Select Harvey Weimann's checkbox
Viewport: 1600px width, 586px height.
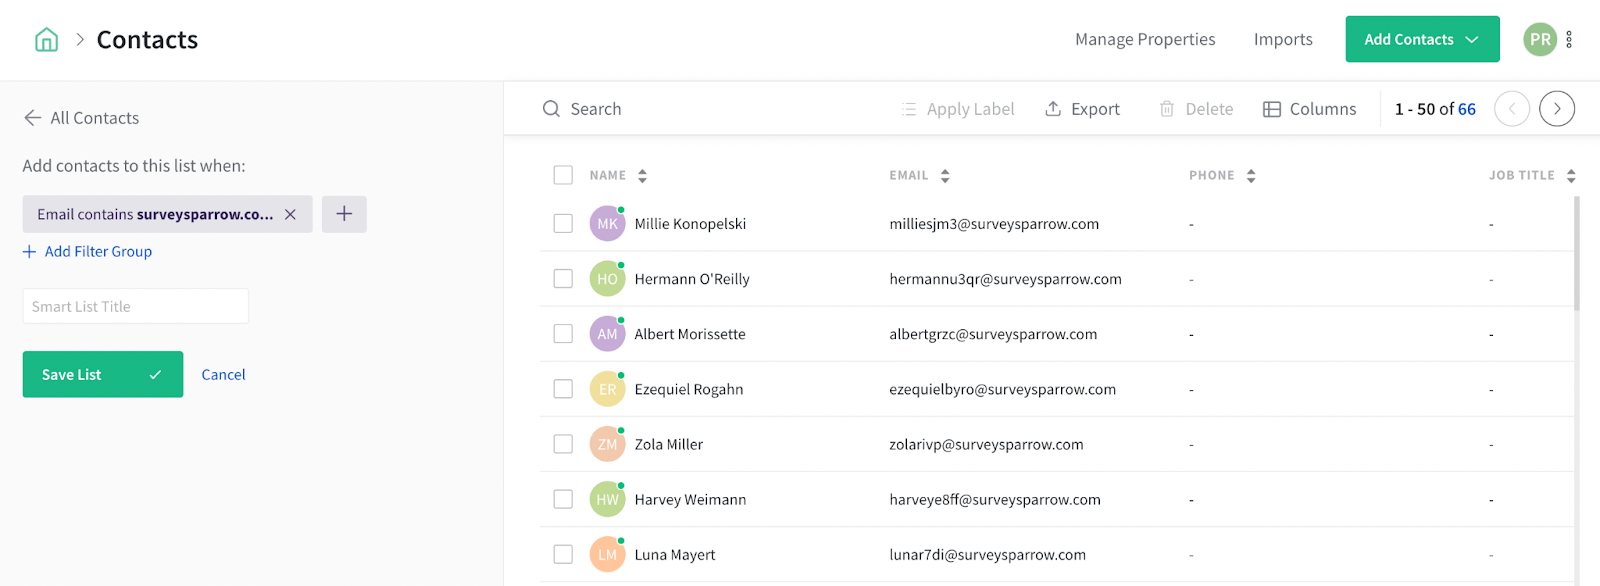click(563, 499)
